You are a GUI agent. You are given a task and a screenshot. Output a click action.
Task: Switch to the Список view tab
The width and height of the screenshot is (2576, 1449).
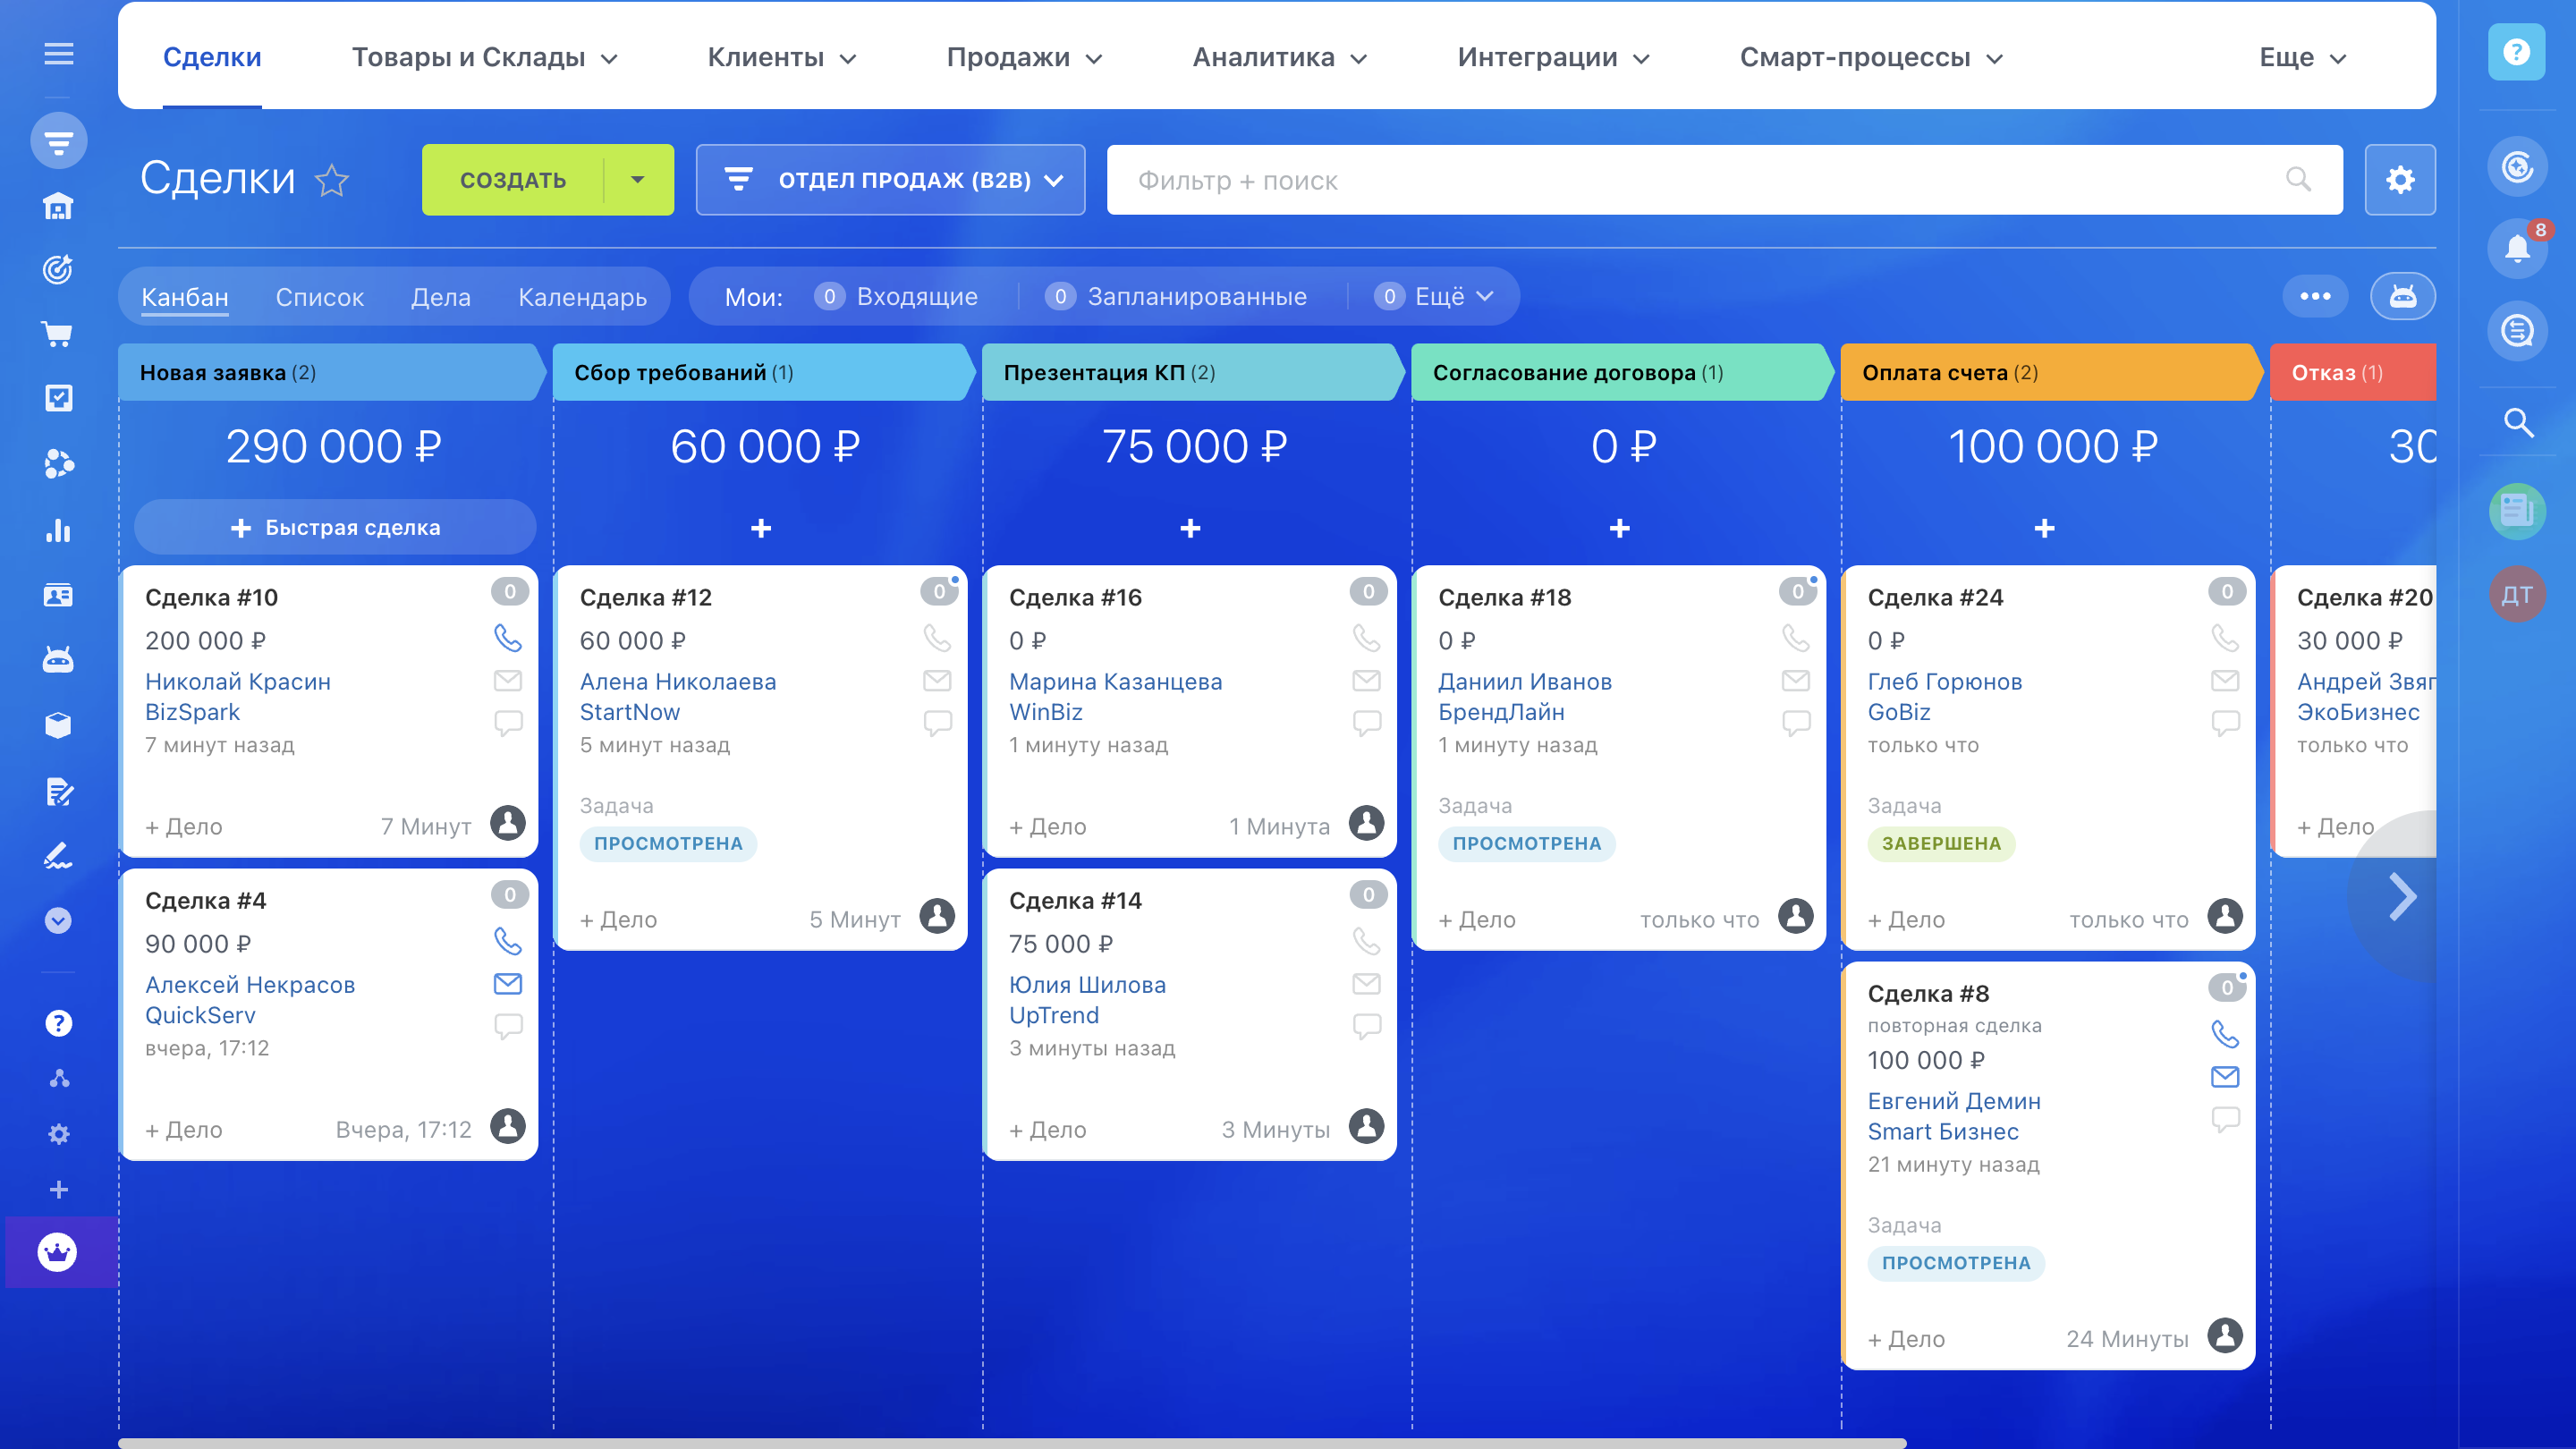pyautogui.click(x=319, y=297)
